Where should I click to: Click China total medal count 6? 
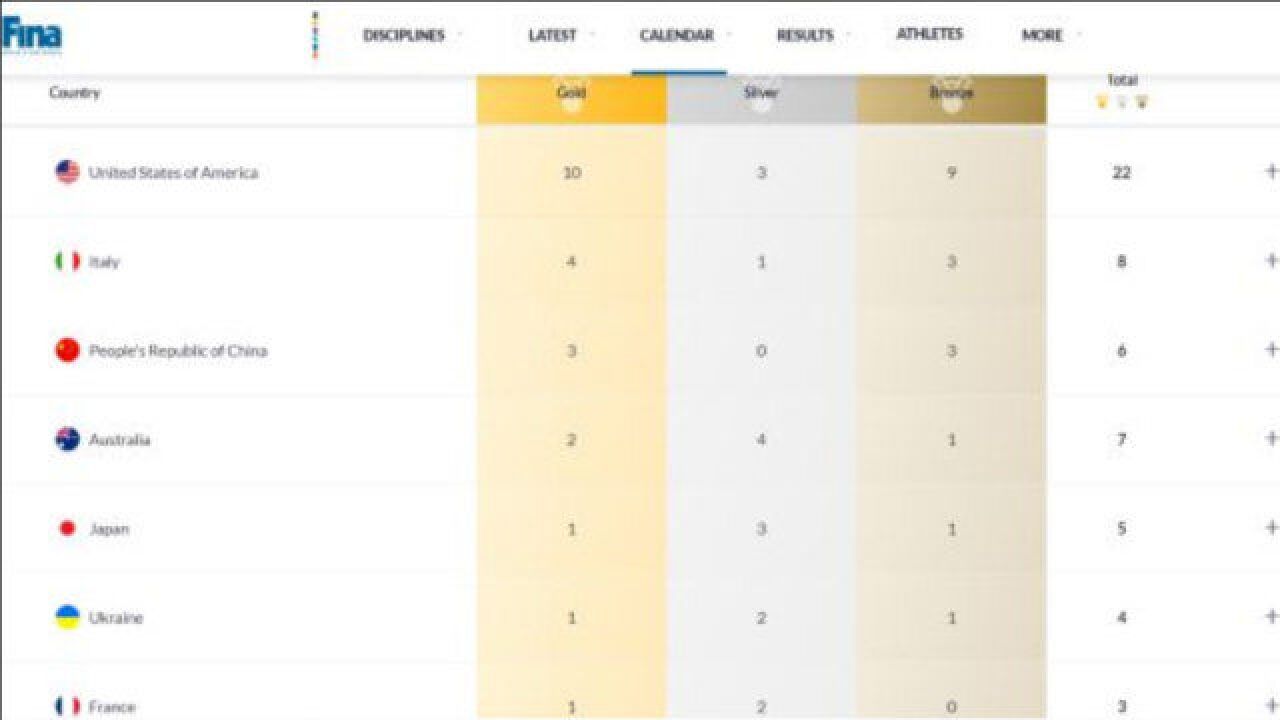point(1121,350)
